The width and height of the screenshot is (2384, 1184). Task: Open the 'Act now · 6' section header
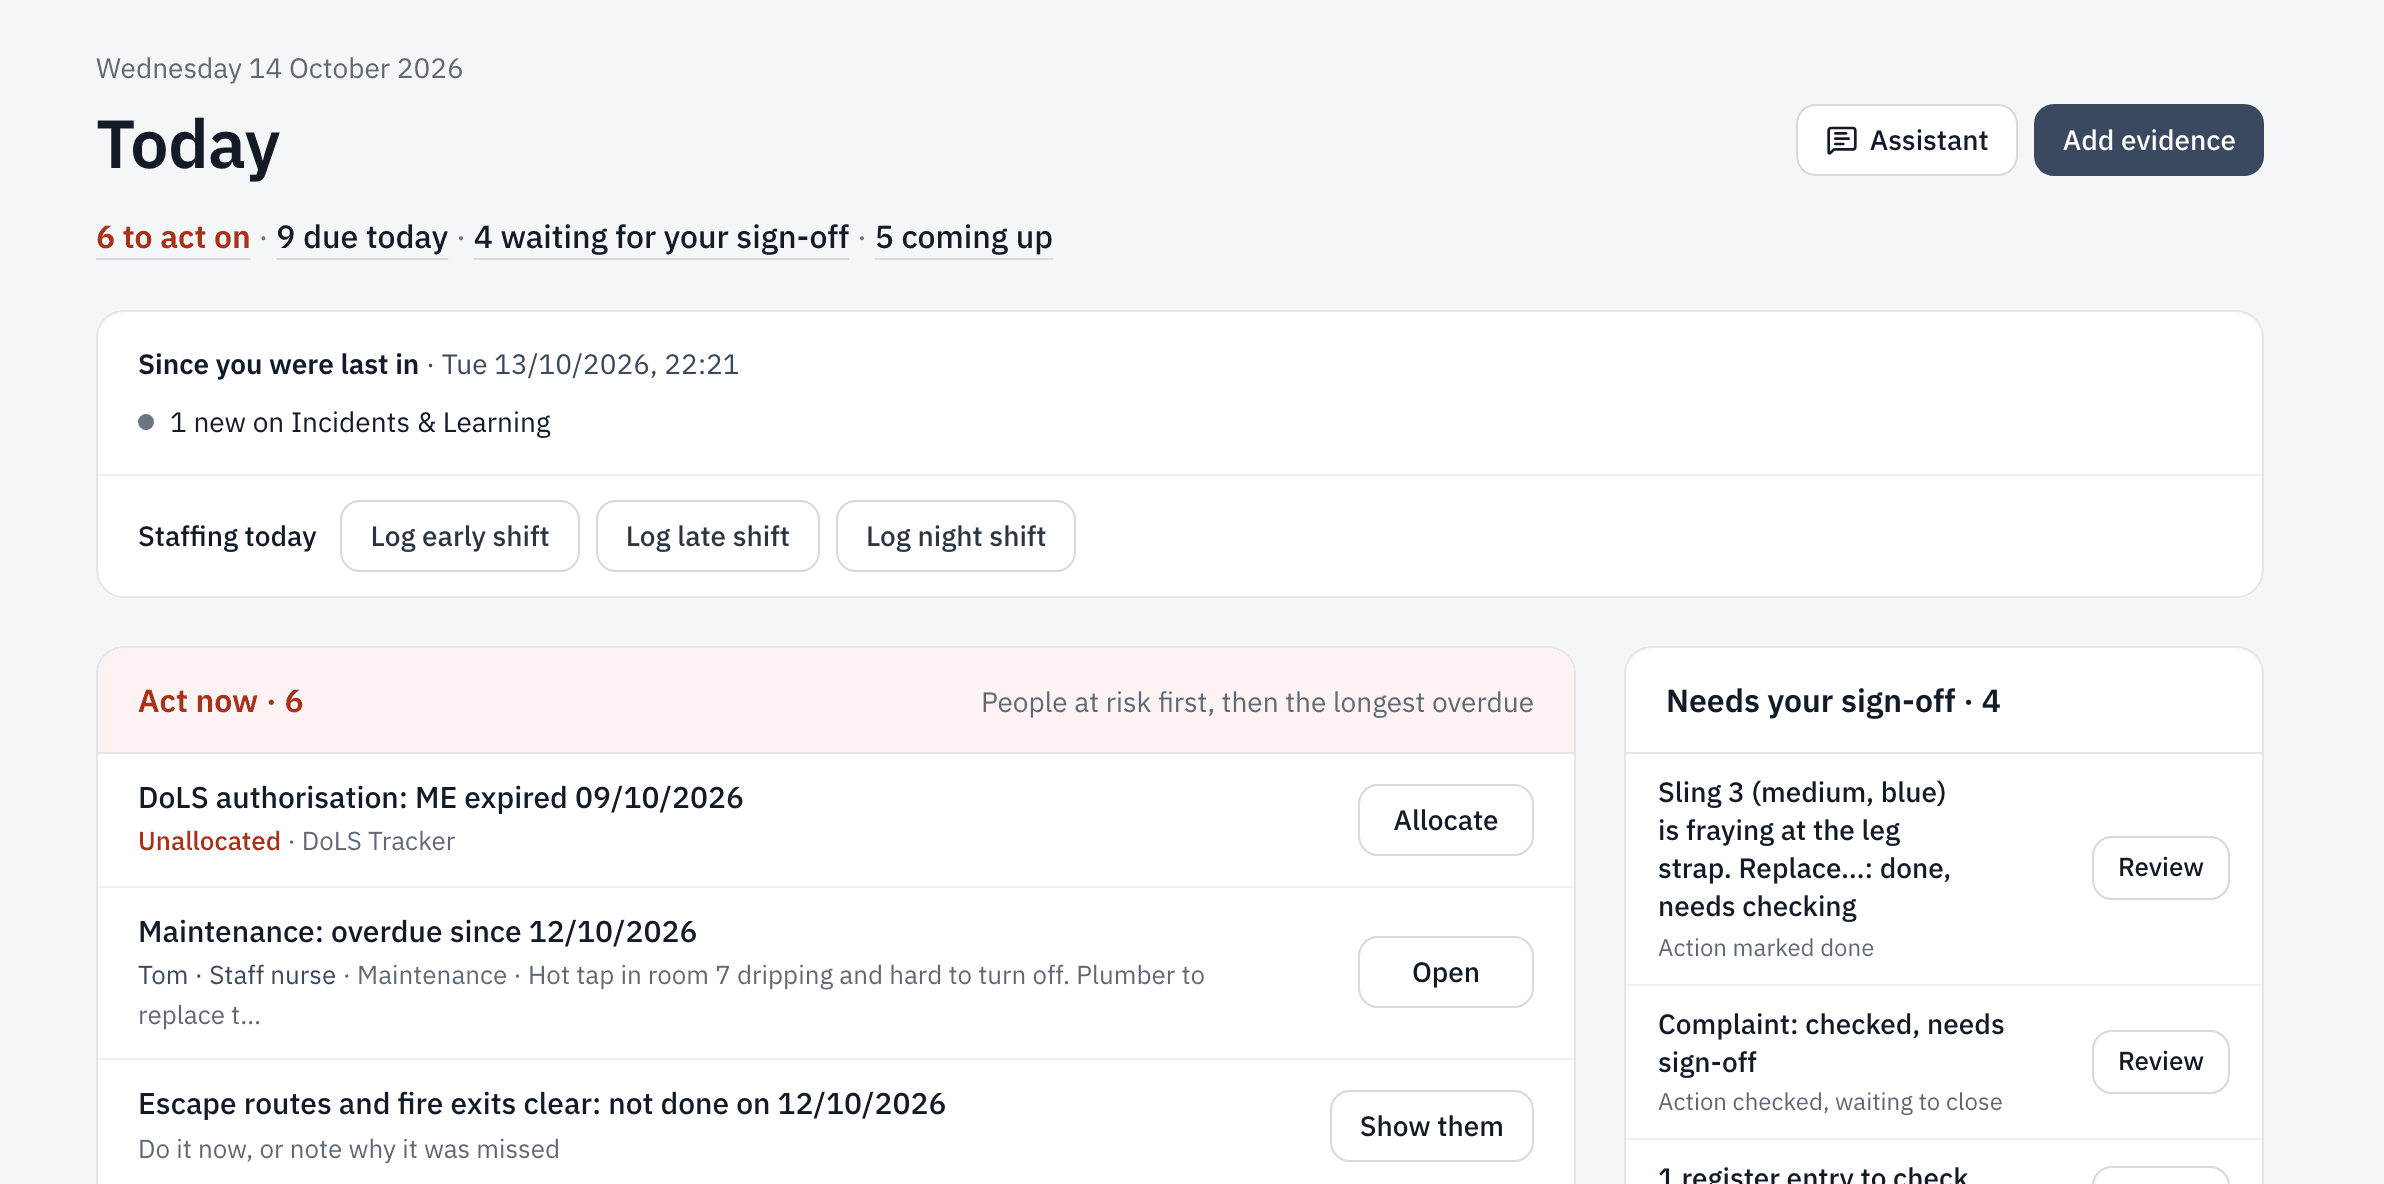click(221, 701)
